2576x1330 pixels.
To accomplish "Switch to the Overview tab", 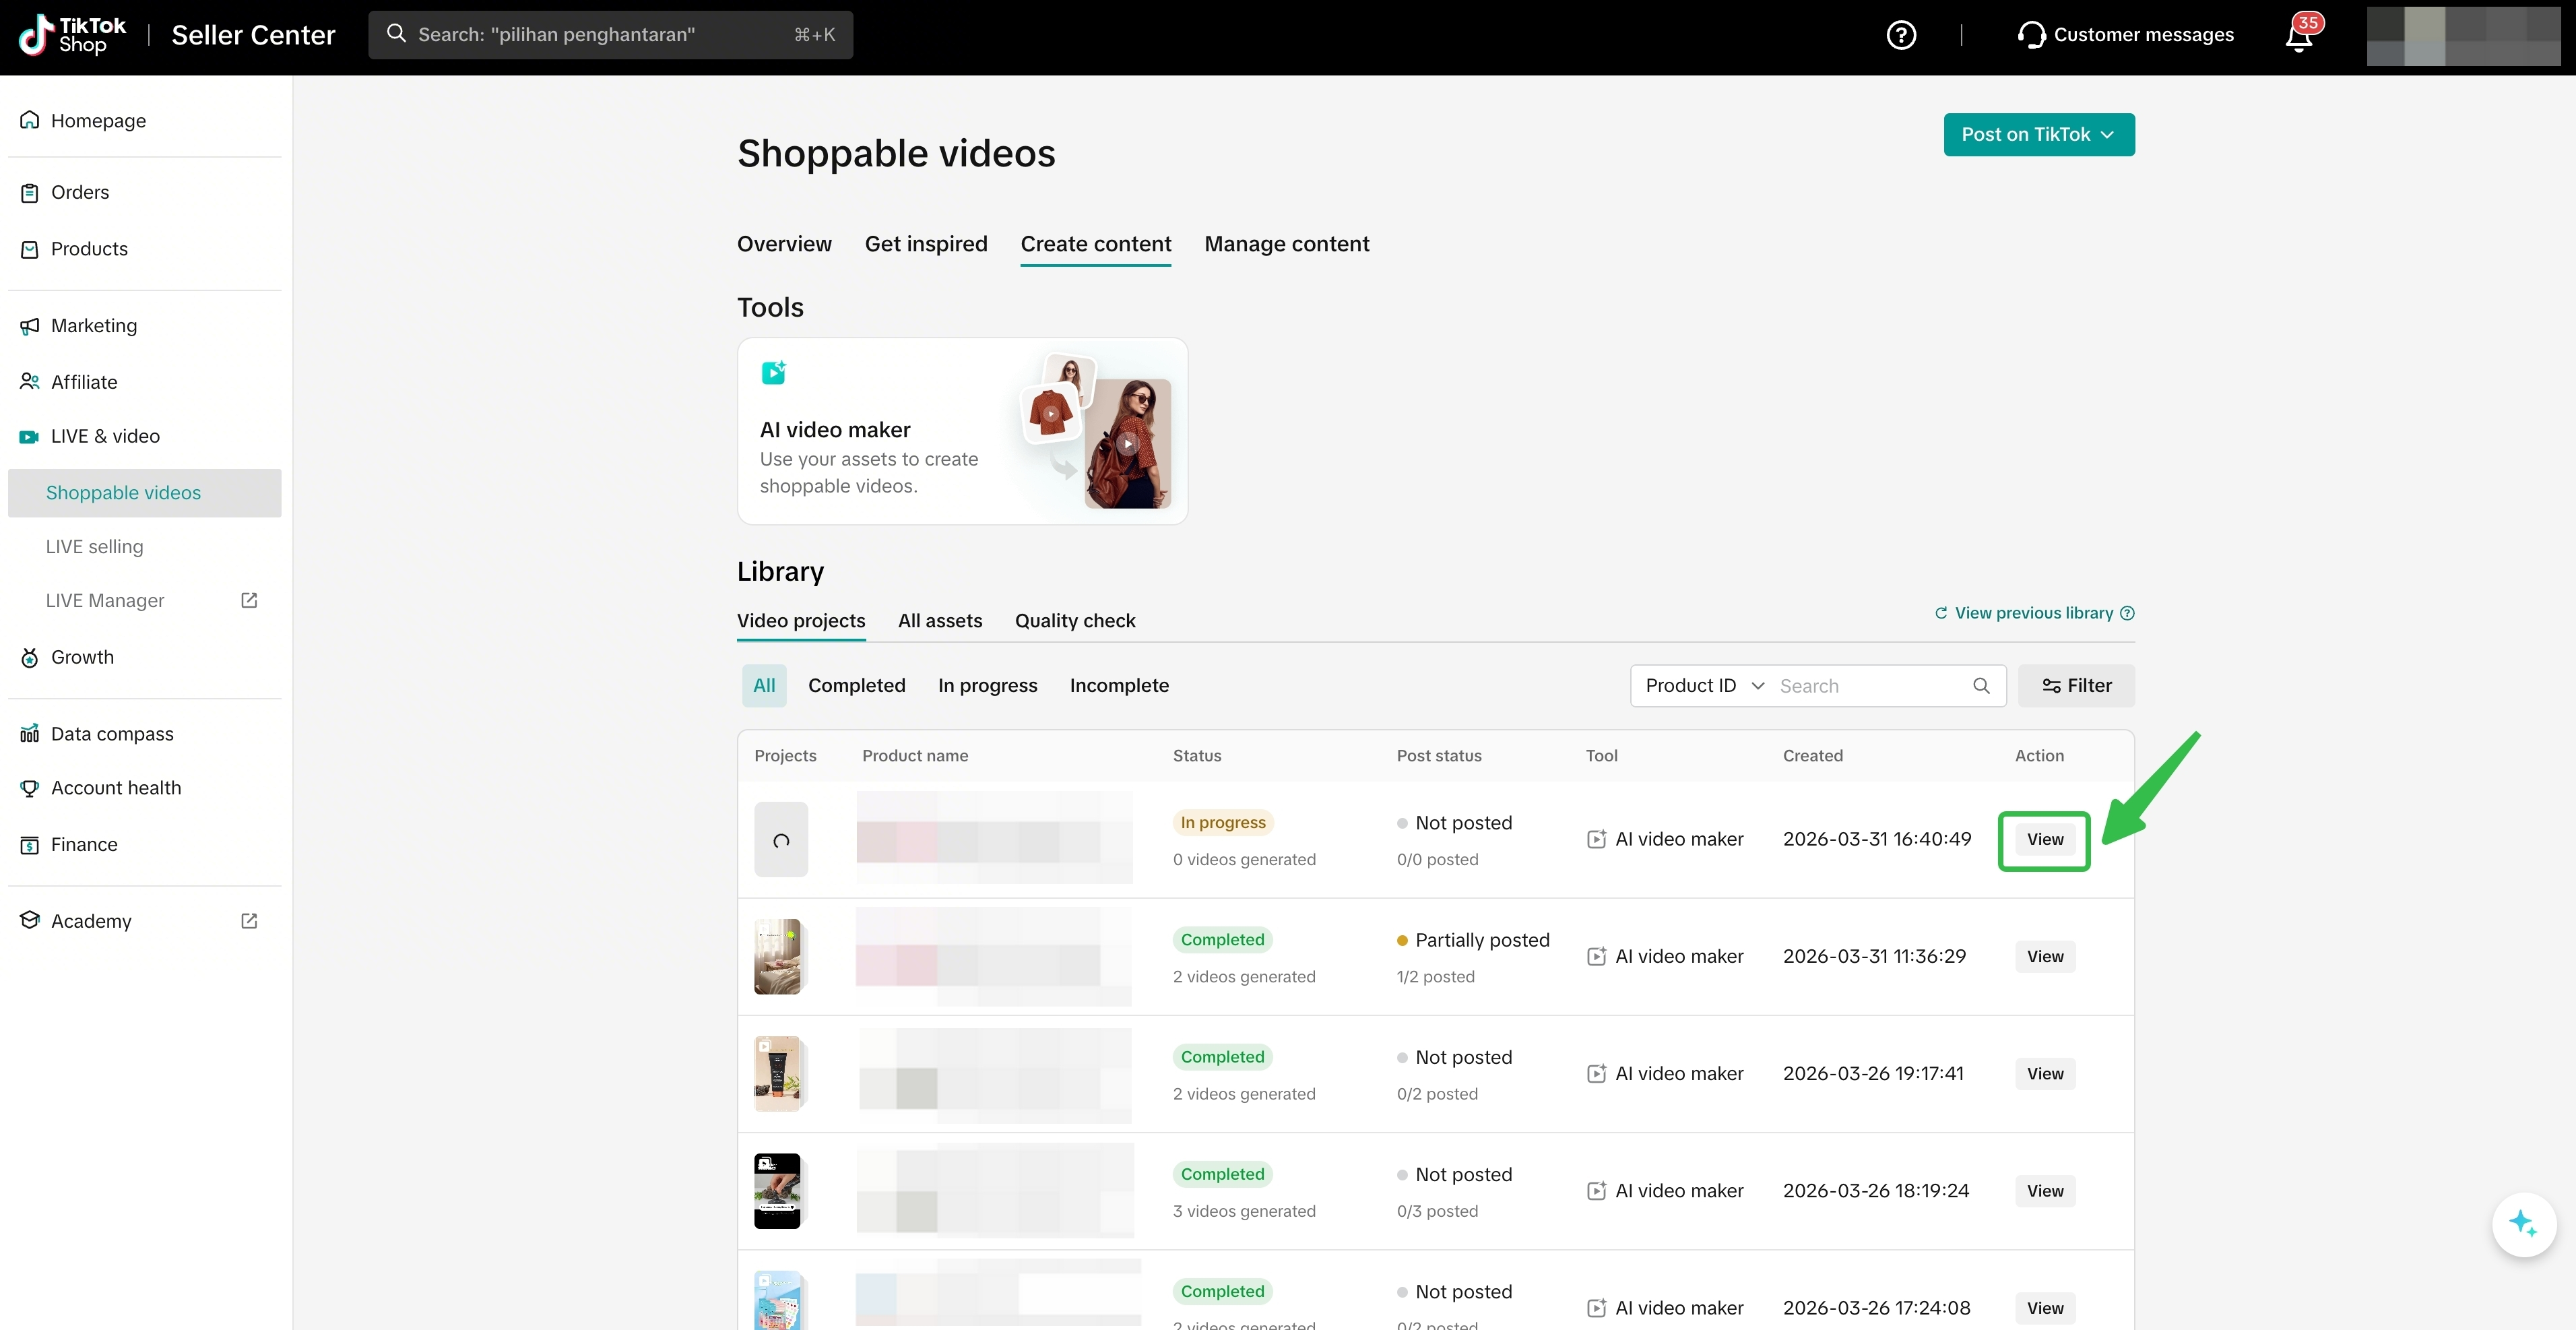I will tap(784, 244).
